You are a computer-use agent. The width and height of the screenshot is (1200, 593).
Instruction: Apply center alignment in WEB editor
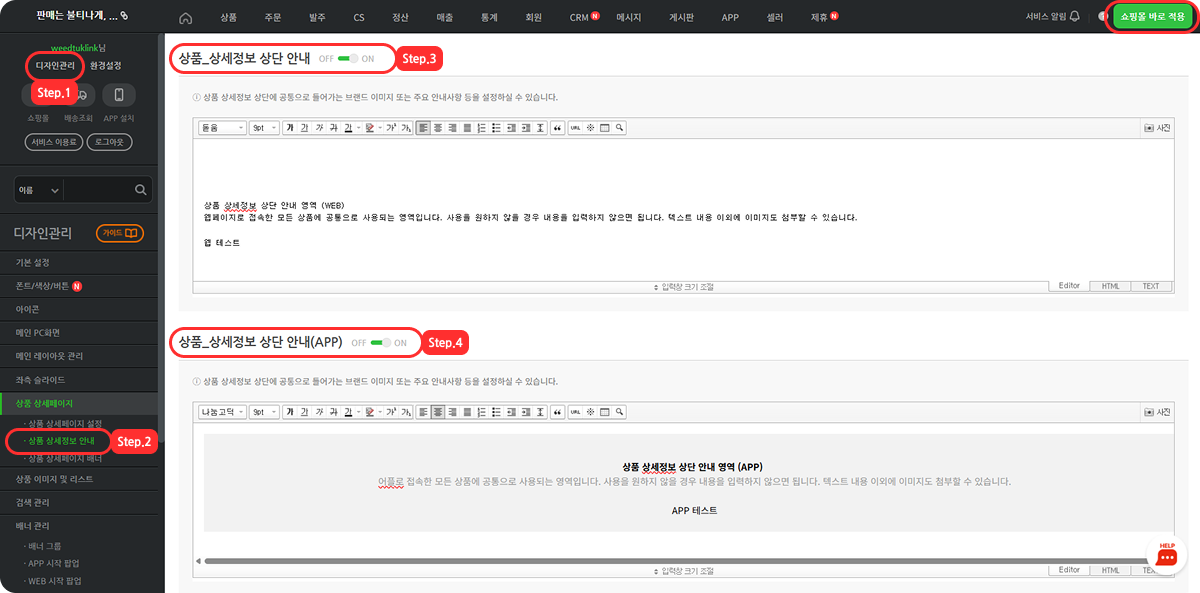(438, 128)
